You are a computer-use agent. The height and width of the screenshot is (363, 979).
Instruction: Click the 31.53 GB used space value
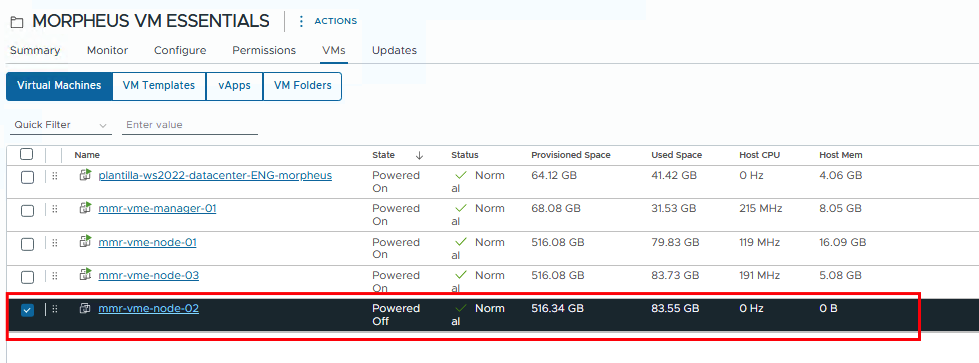[x=674, y=208]
